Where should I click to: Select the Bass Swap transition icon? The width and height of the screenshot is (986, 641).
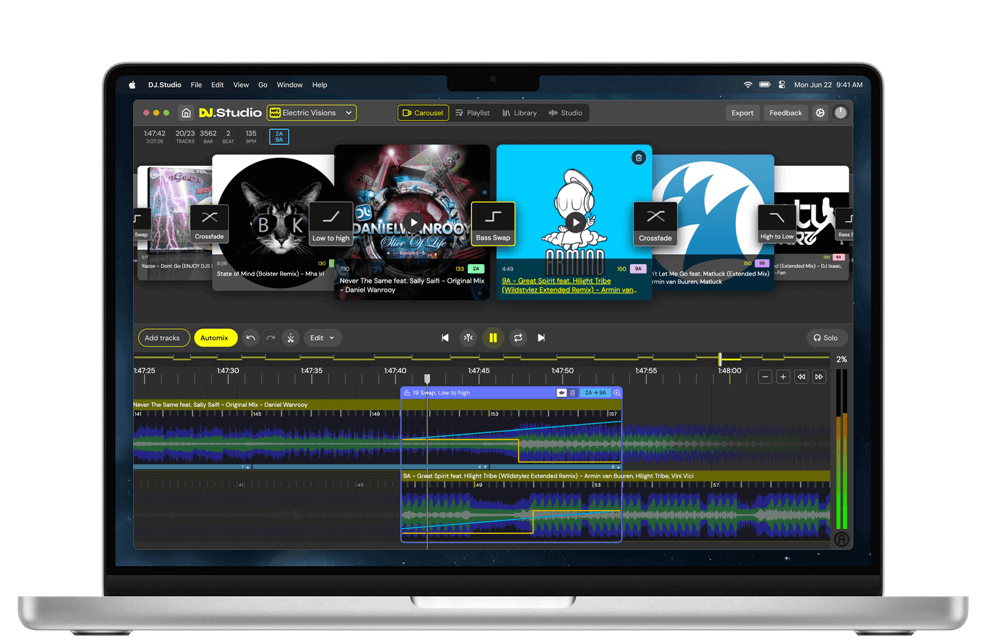tap(493, 222)
